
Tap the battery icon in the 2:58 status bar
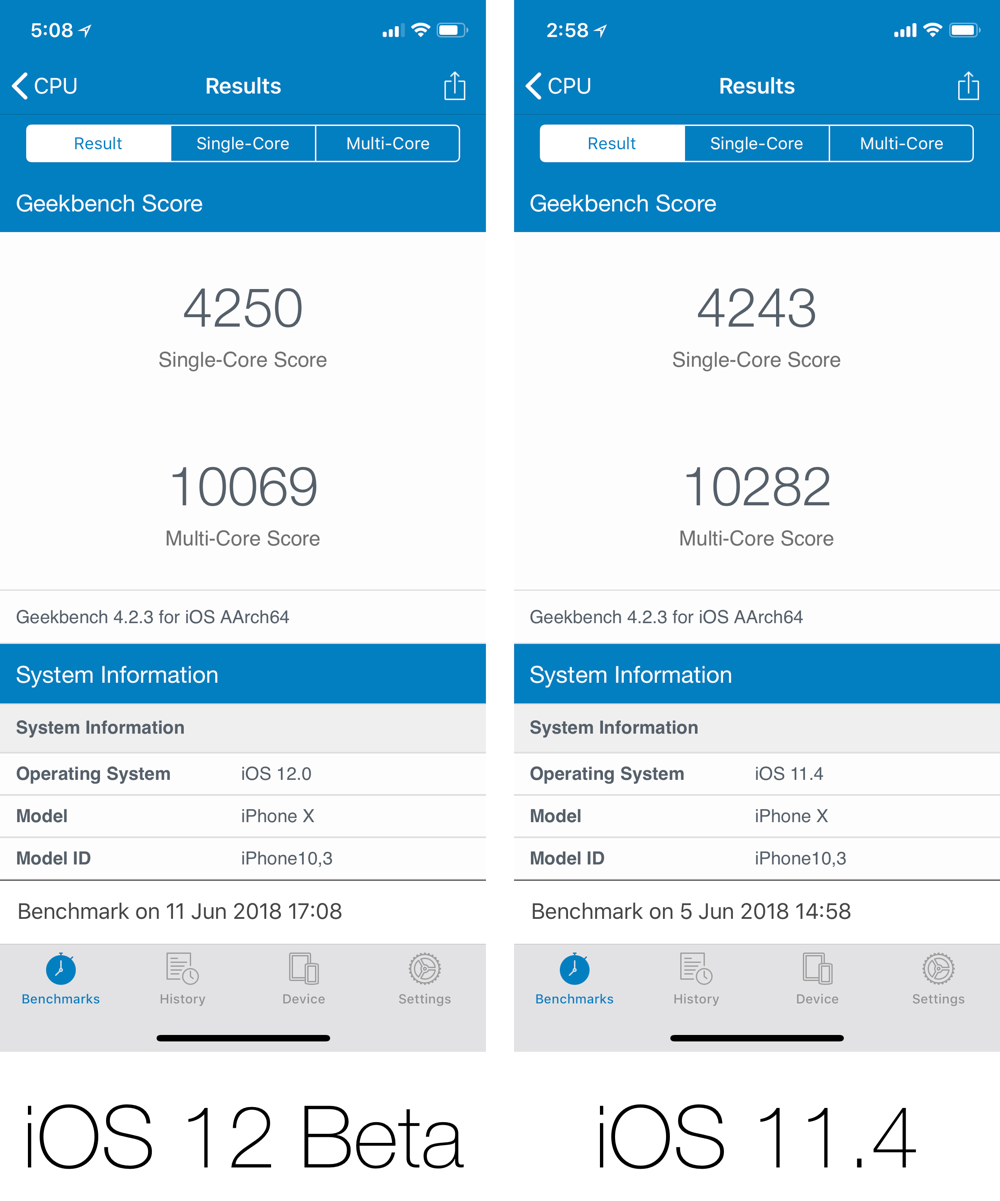[x=966, y=30]
